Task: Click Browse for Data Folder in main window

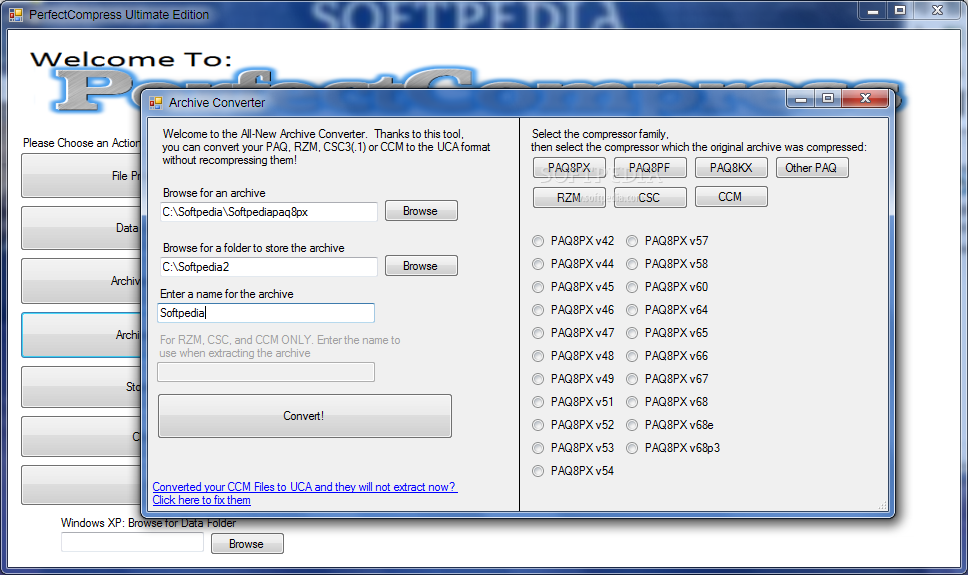Action: coord(247,544)
